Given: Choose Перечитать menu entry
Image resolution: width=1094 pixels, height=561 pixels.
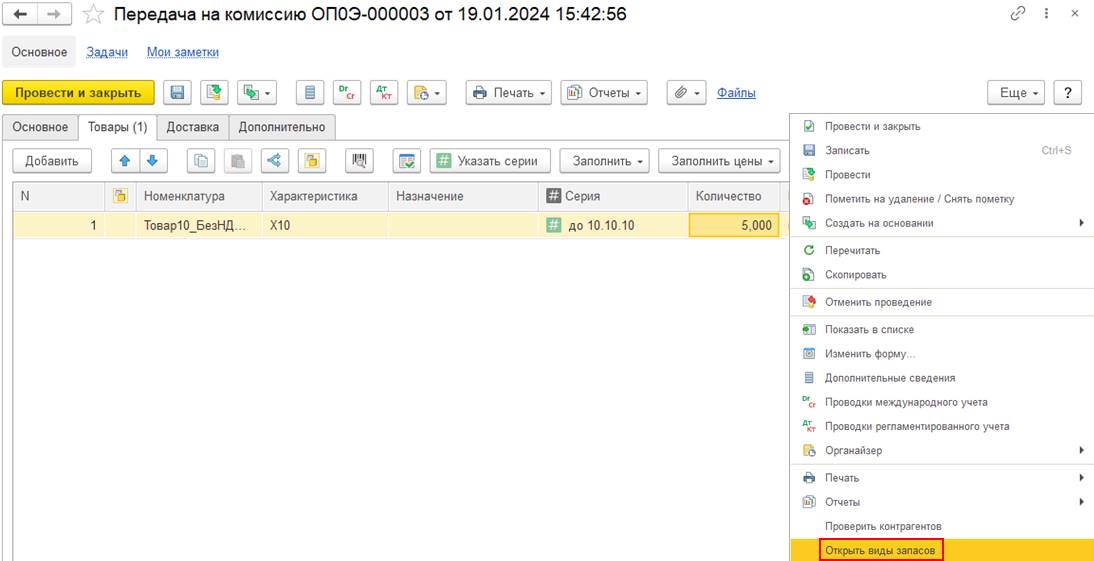Looking at the screenshot, I should pyautogui.click(x=941, y=250).
